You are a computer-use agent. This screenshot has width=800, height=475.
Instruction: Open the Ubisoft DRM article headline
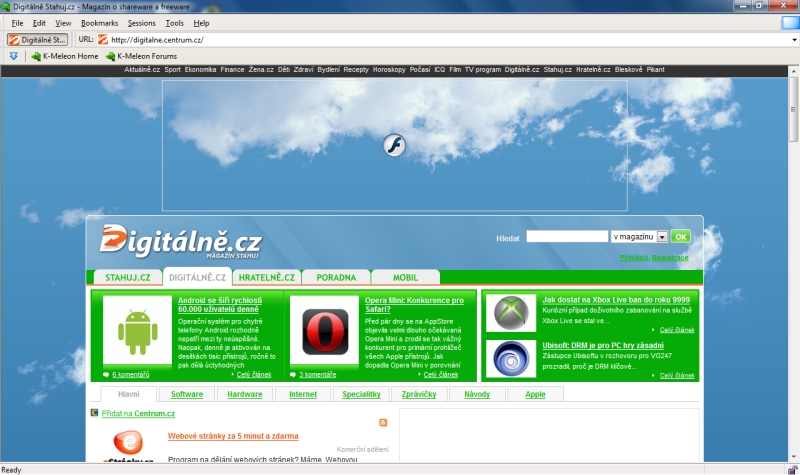(x=603, y=345)
